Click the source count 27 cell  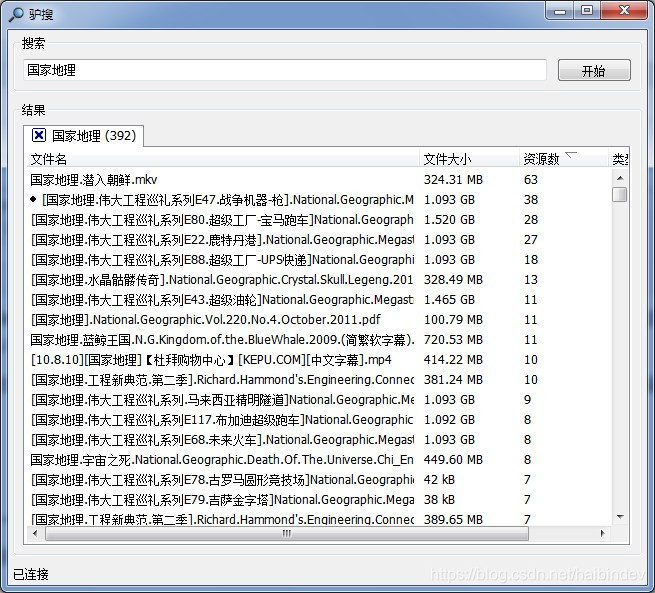pos(531,240)
